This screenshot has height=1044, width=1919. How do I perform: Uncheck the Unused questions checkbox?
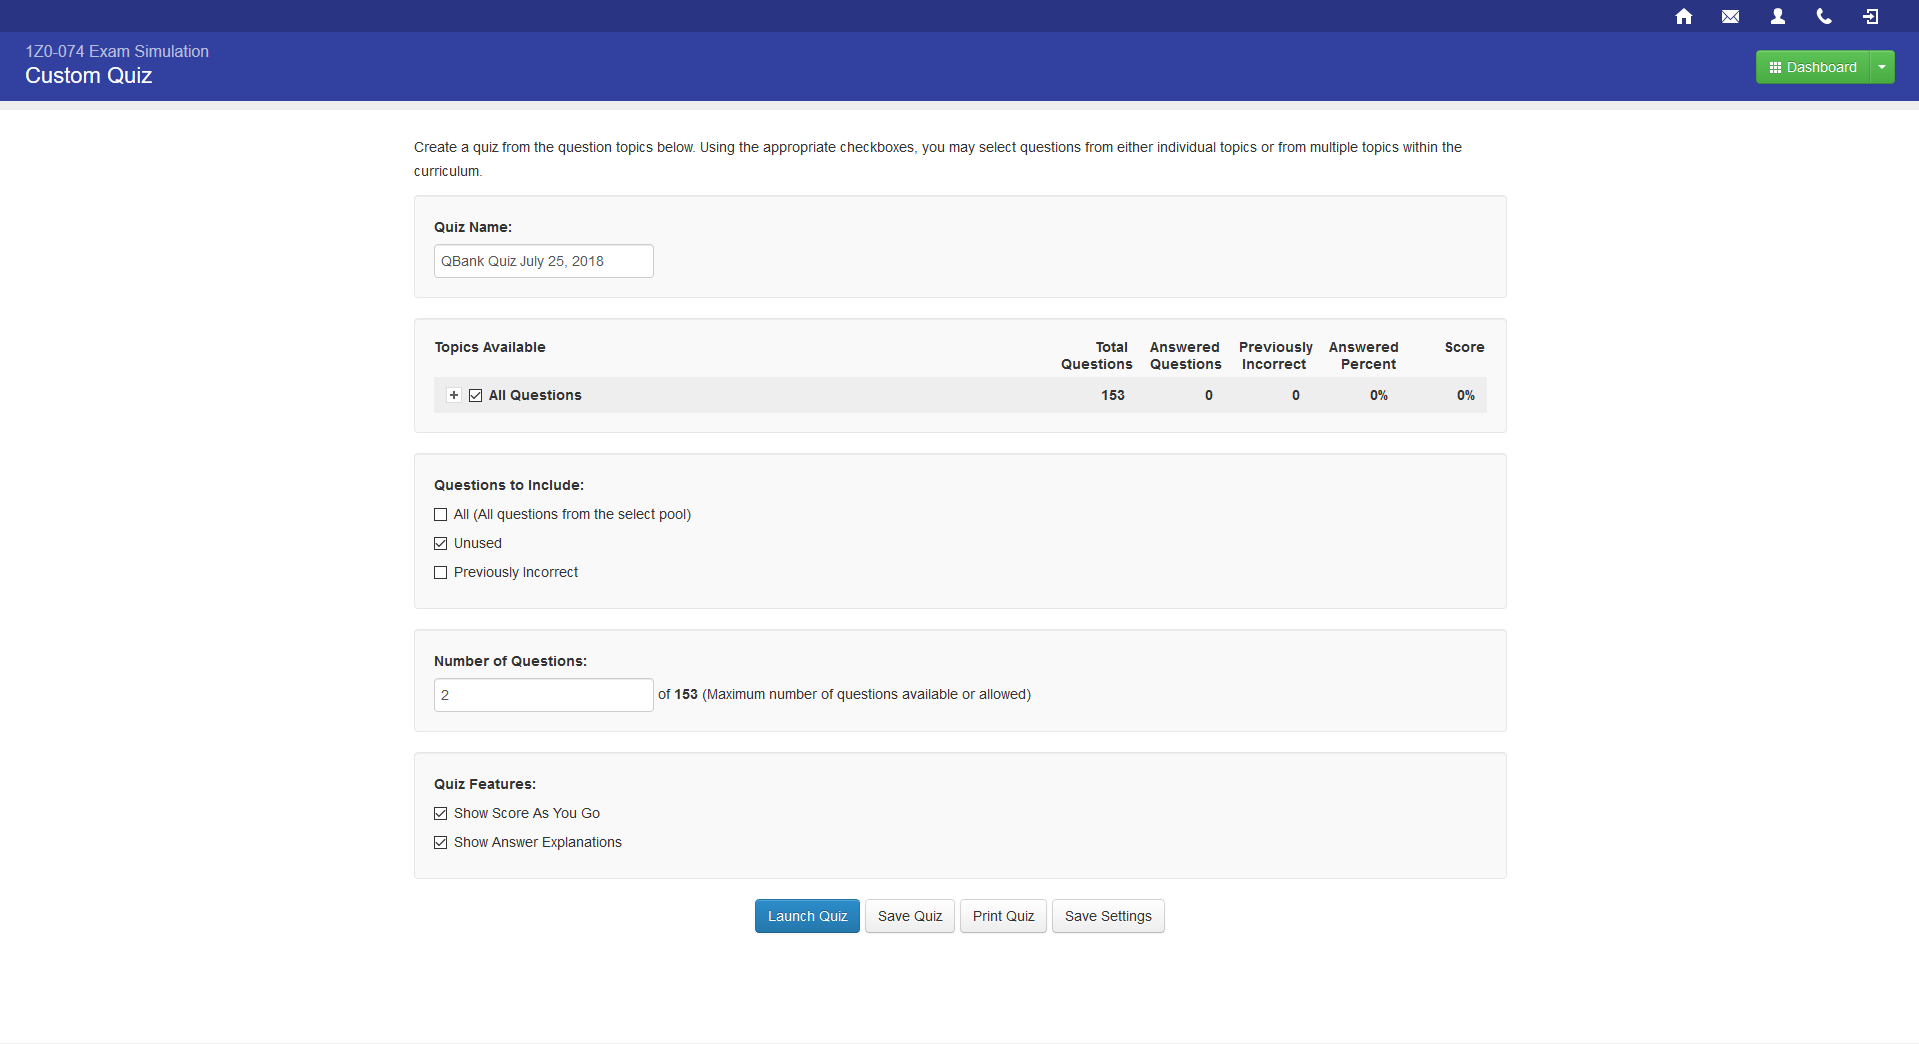pyautogui.click(x=441, y=543)
